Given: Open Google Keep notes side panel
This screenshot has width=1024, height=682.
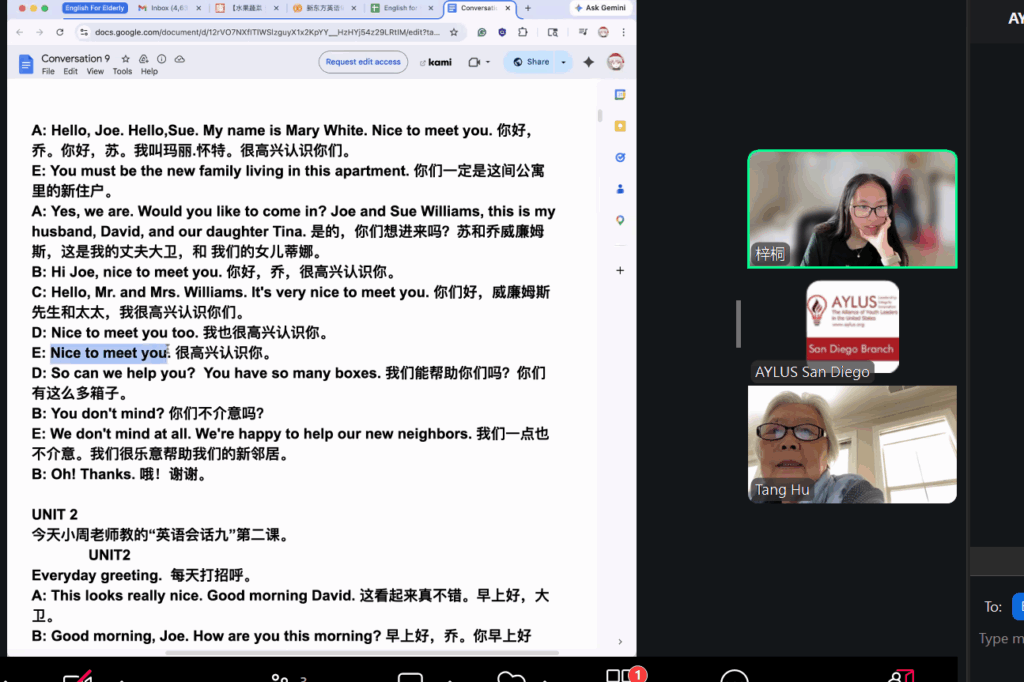Looking at the screenshot, I should tap(620, 126).
